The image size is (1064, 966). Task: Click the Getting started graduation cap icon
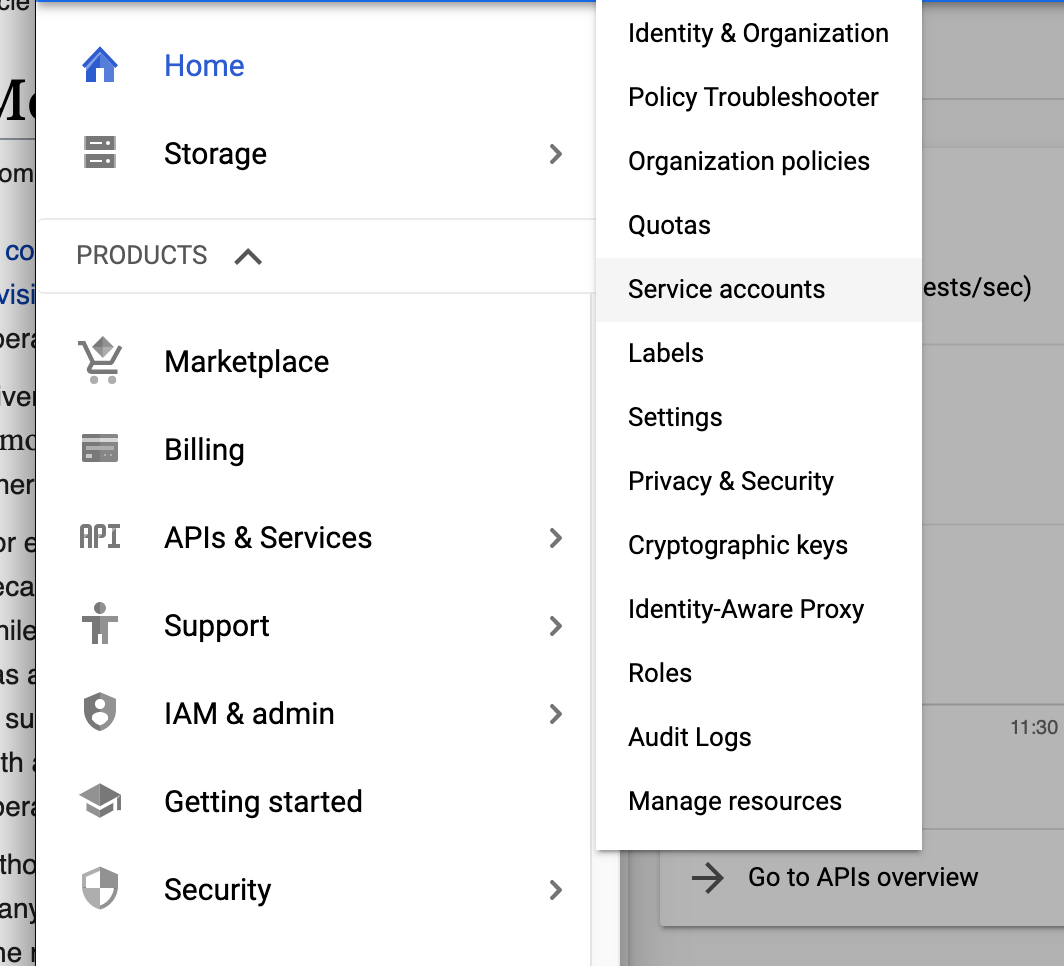[x=100, y=800]
